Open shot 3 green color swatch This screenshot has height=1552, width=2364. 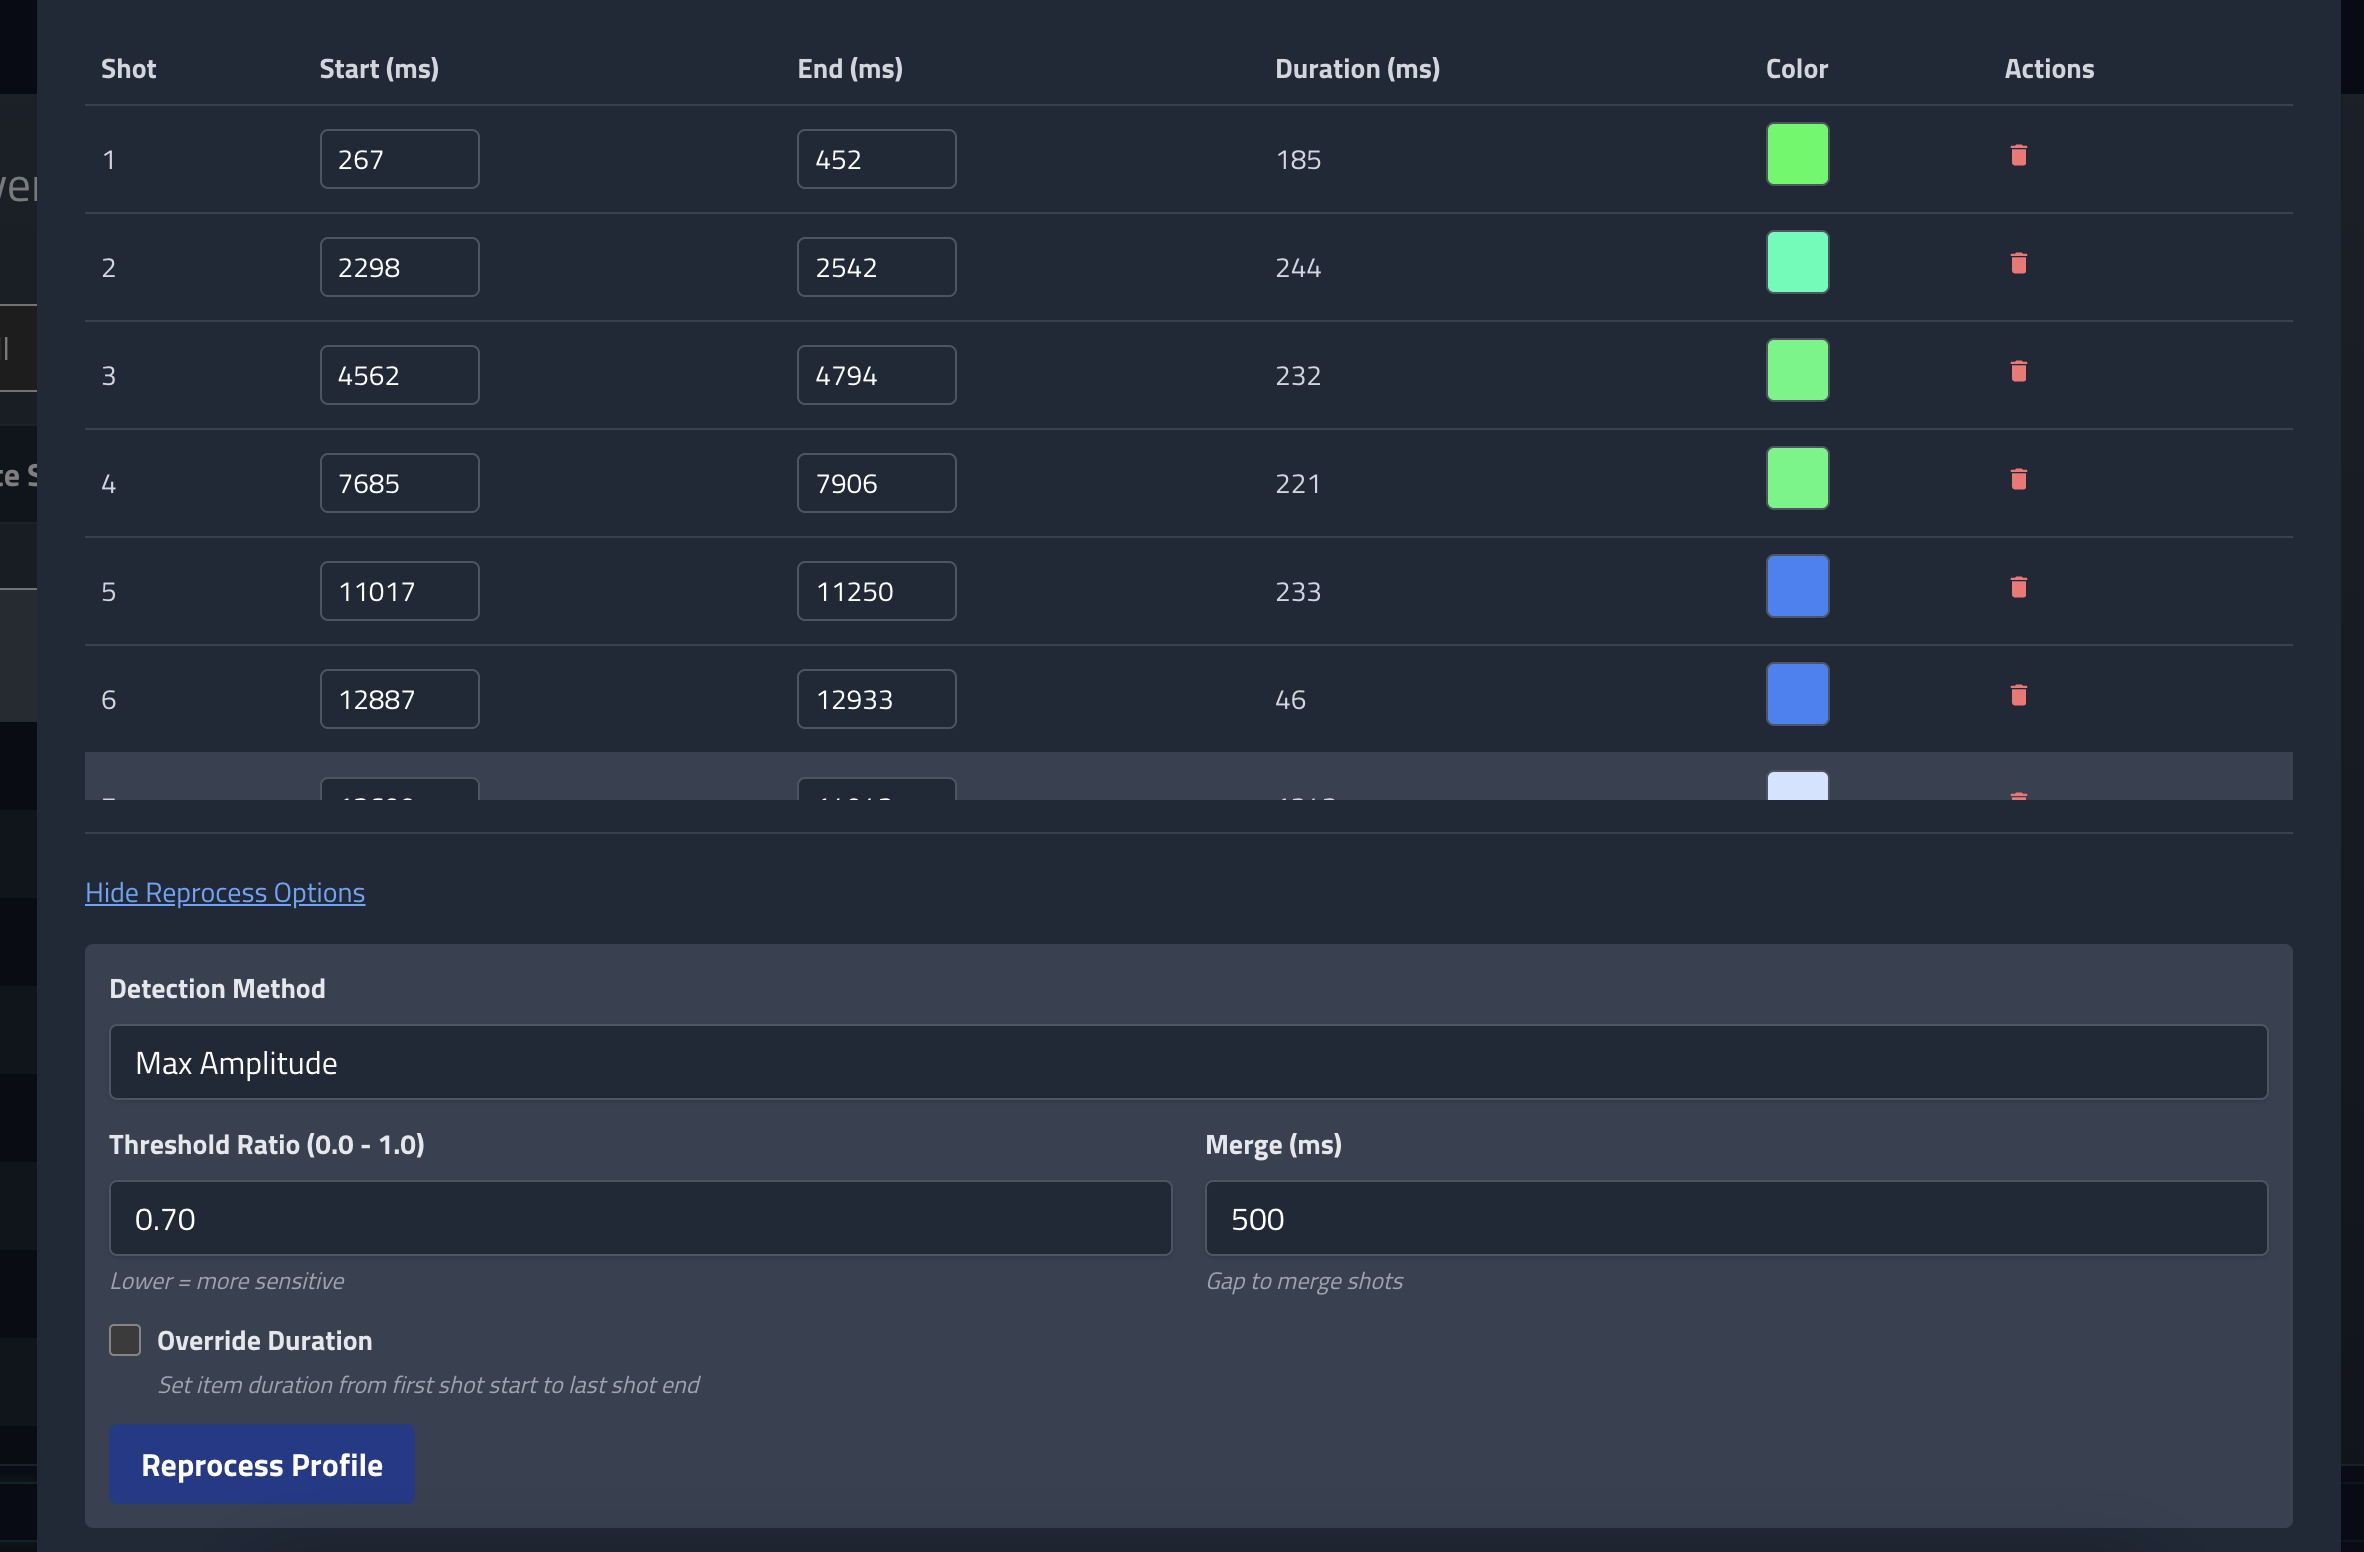[1797, 370]
